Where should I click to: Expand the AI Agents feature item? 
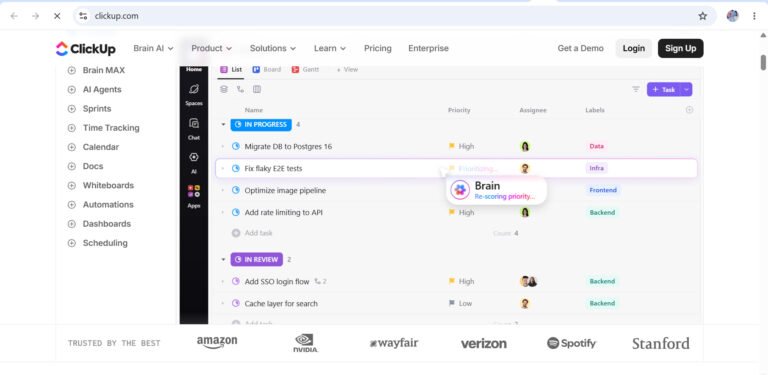72,90
